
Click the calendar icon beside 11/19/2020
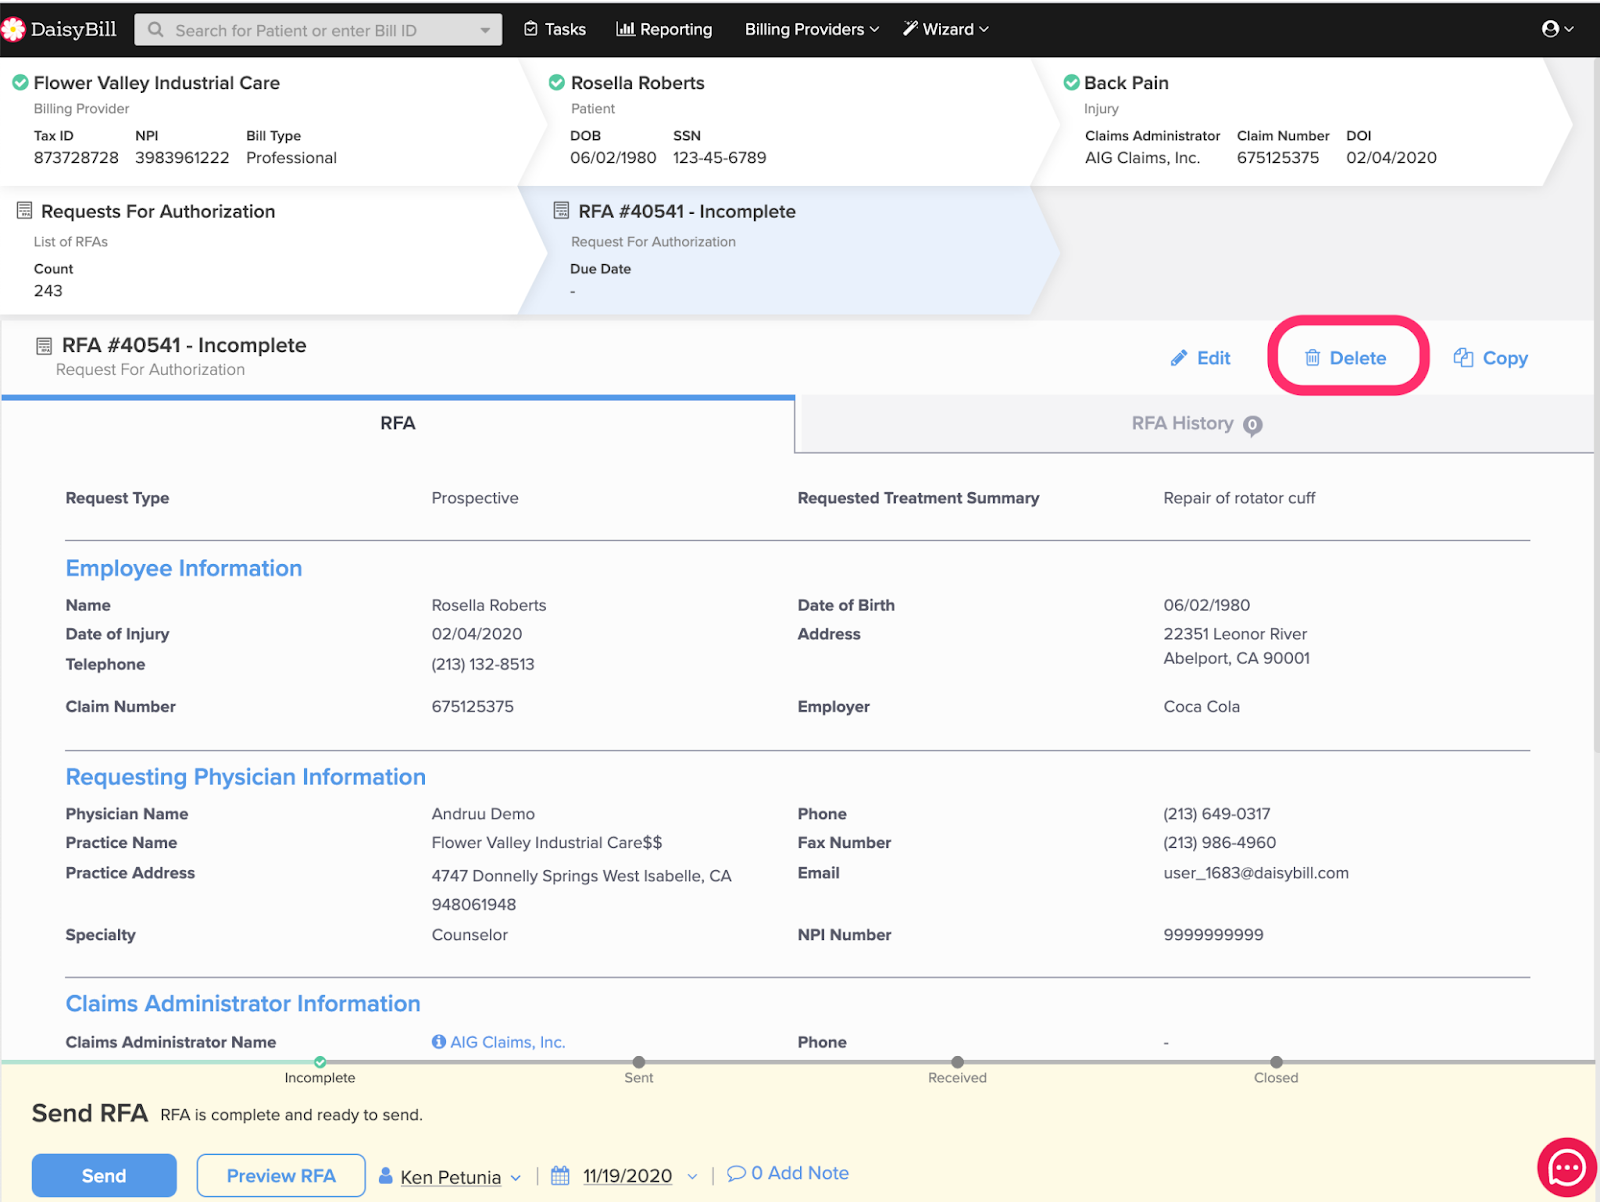coord(560,1176)
